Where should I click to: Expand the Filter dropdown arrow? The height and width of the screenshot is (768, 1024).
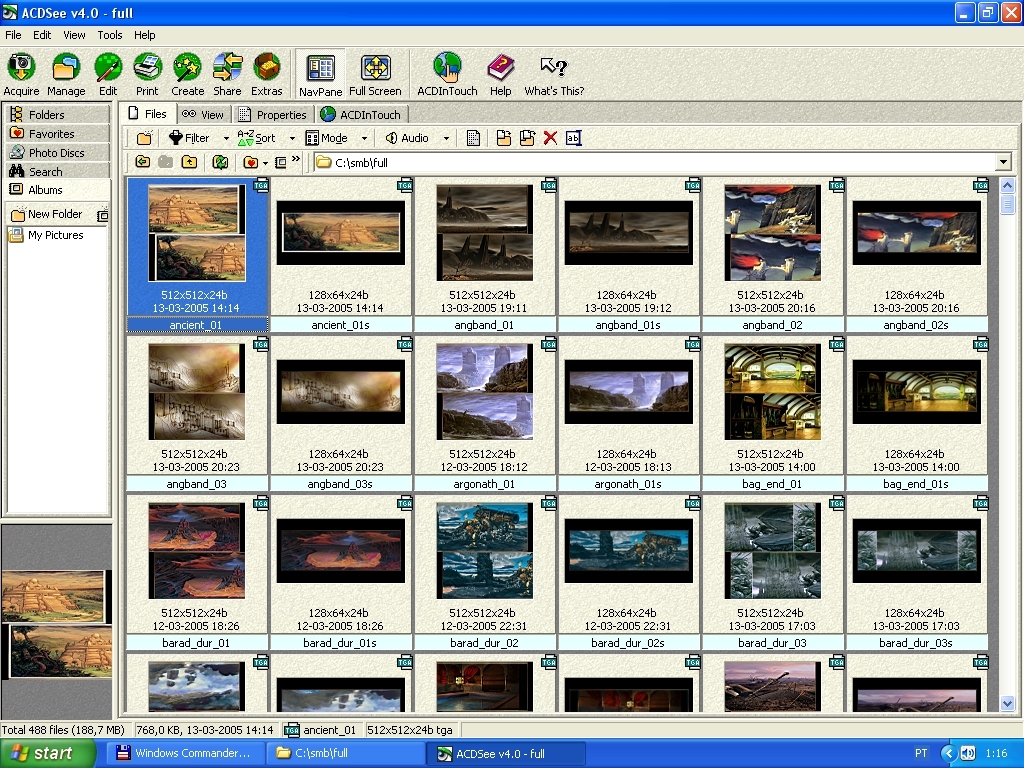coord(226,139)
